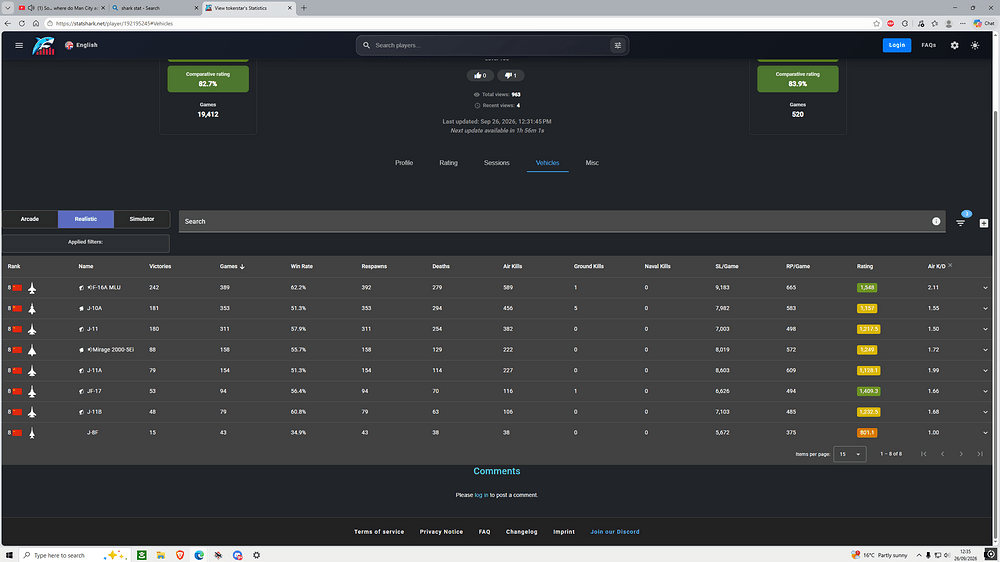This screenshot has width=1000, height=562.
Task: Open Privacy Notice link
Action: click(441, 531)
